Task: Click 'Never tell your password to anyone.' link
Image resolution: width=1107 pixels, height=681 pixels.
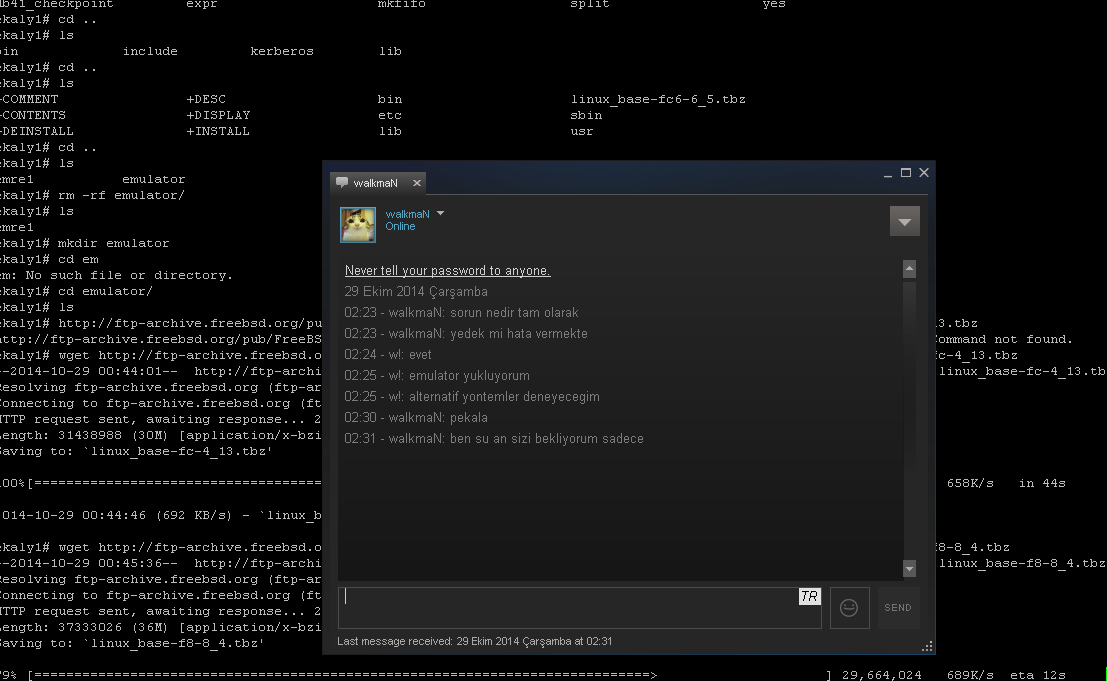Action: [448, 270]
